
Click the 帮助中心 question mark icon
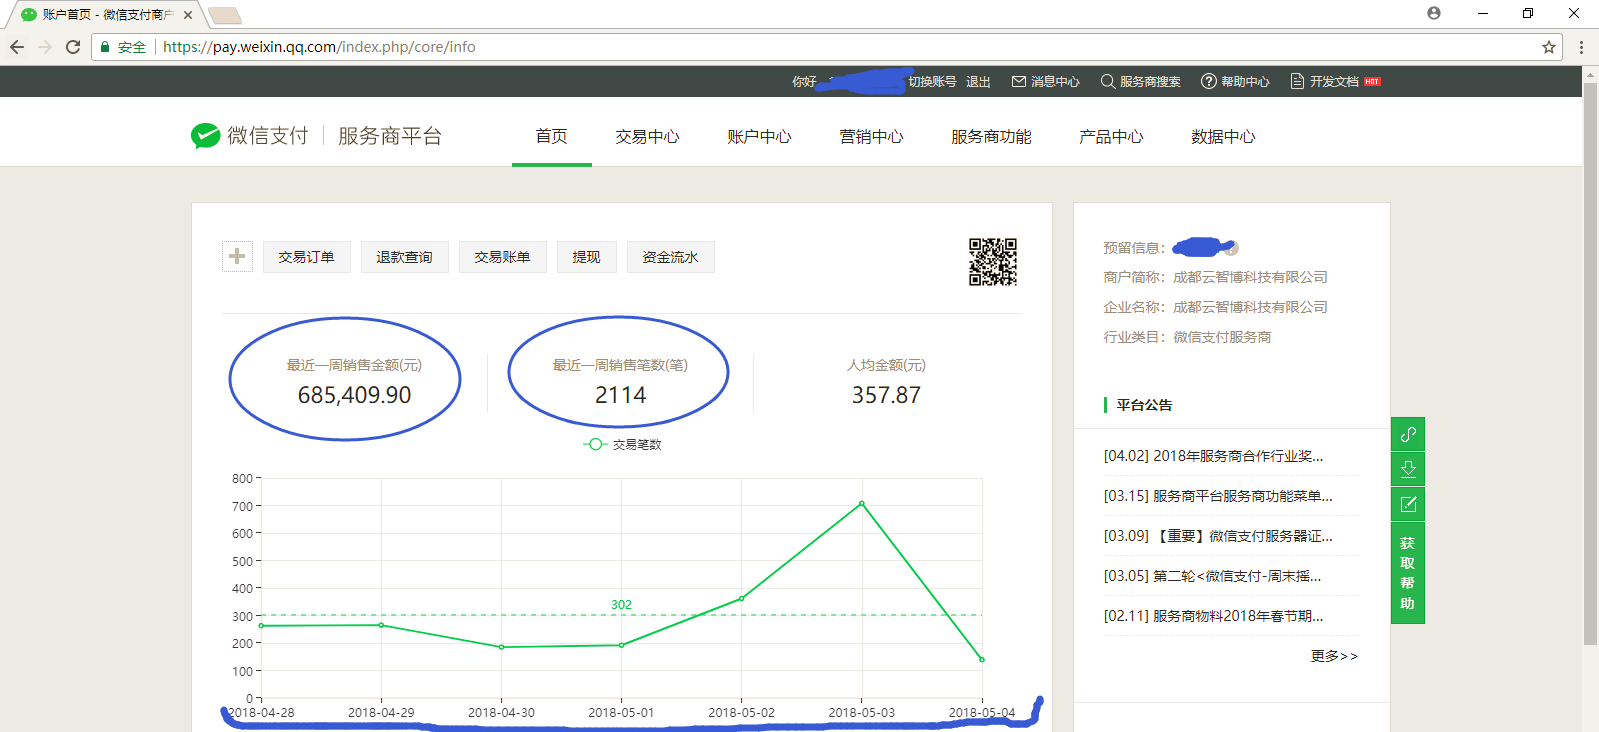1209,82
